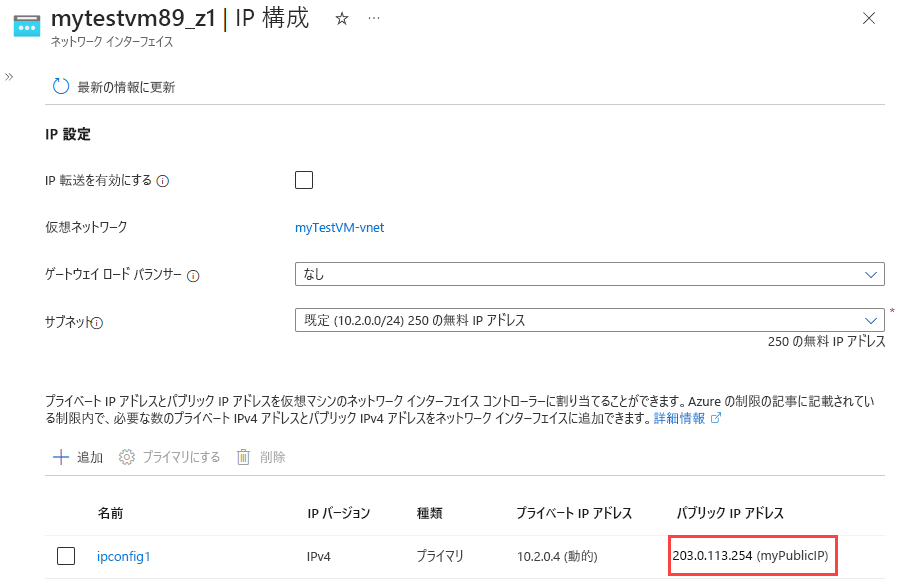Image resolution: width=899 pixels, height=588 pixels.
Task: Click the plus icon beside 追加
Action: pos(61,457)
